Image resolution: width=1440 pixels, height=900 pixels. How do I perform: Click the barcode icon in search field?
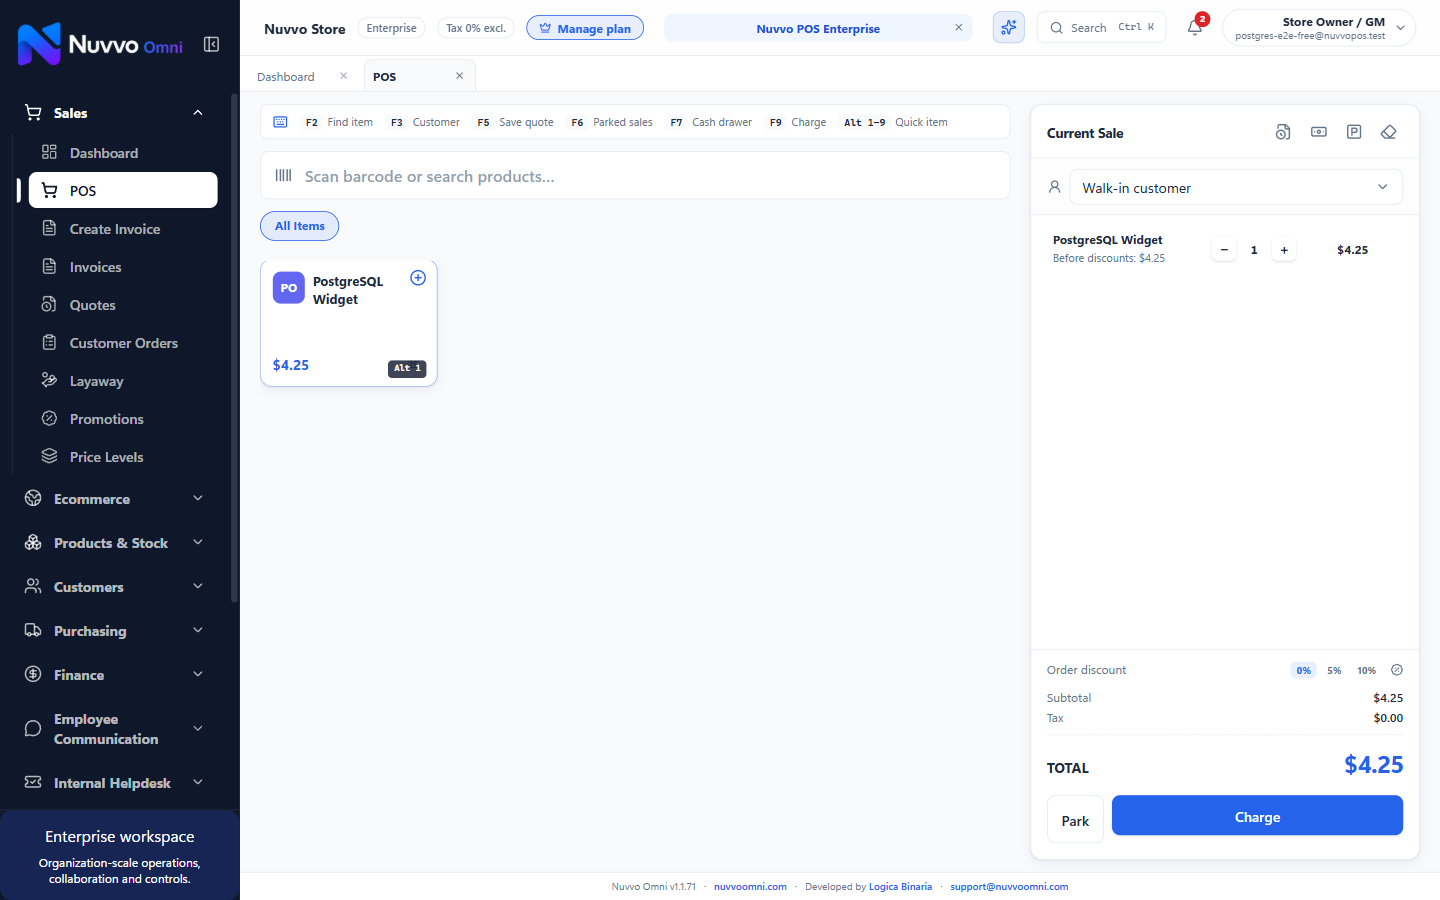click(x=284, y=175)
